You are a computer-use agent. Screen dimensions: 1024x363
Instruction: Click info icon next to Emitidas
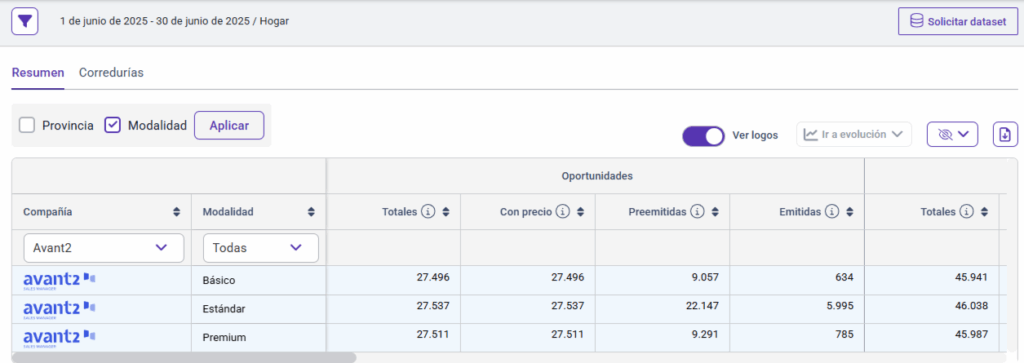831,212
